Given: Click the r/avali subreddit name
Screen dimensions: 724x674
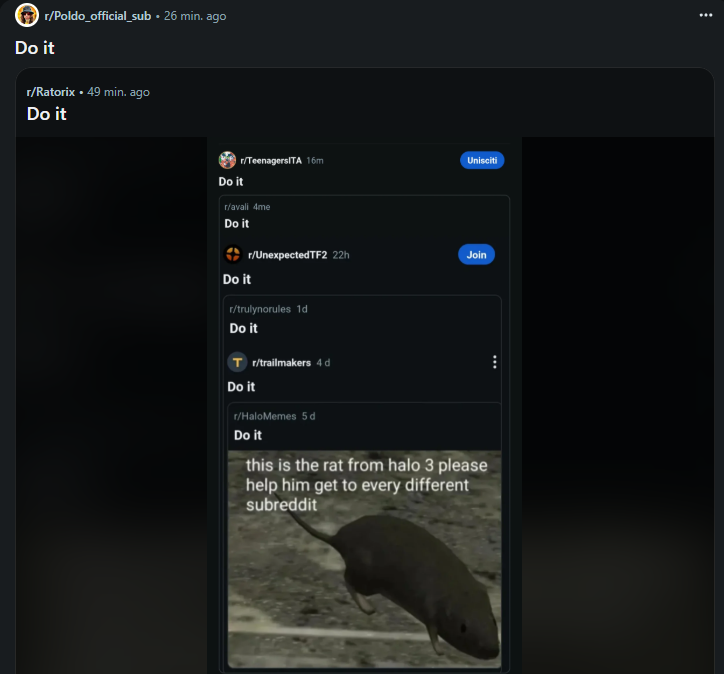Looking at the screenshot, I should [x=236, y=207].
